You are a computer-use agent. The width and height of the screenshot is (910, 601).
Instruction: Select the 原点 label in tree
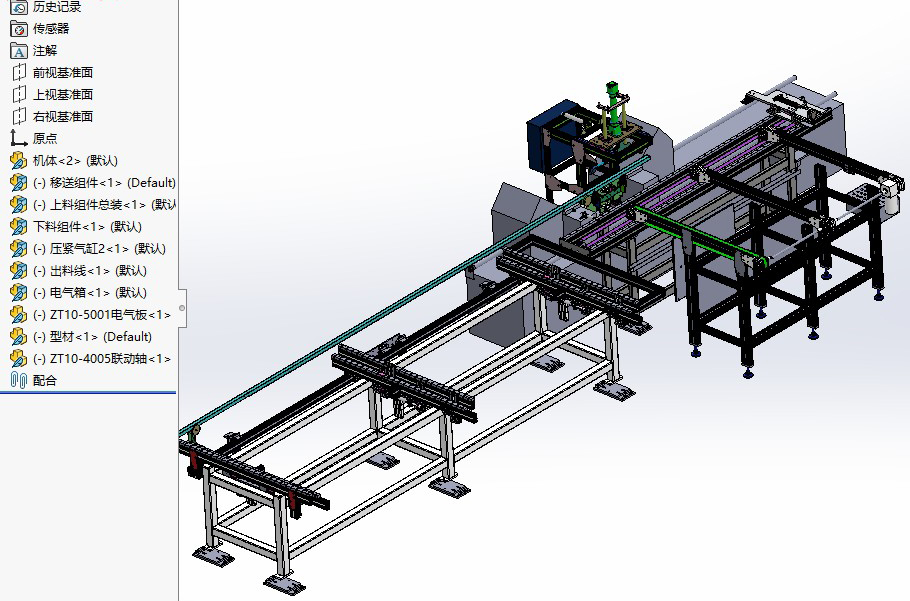[45, 139]
